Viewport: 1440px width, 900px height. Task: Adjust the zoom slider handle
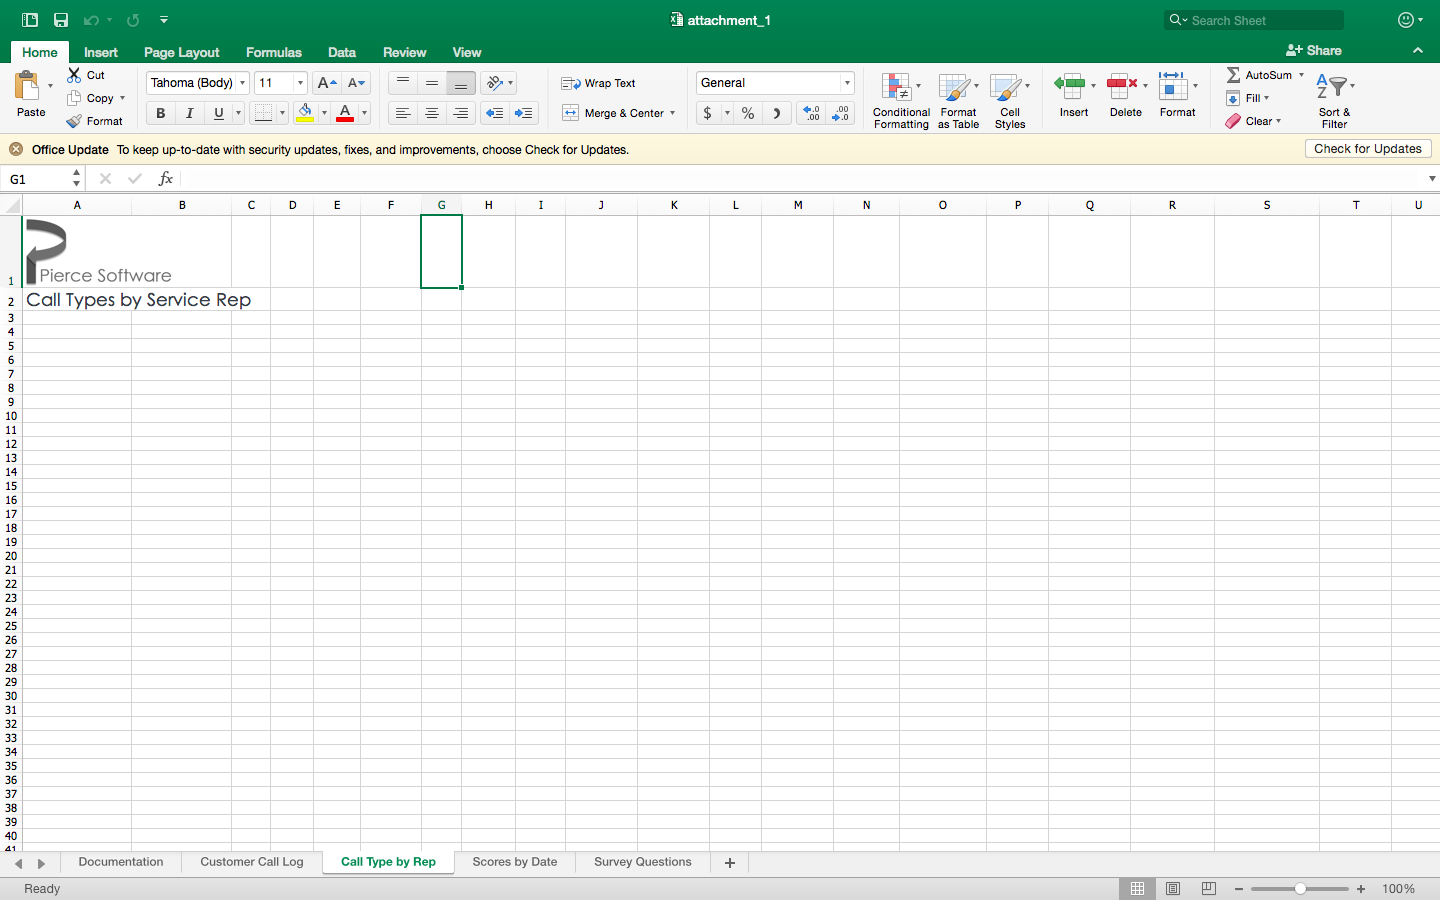1300,889
